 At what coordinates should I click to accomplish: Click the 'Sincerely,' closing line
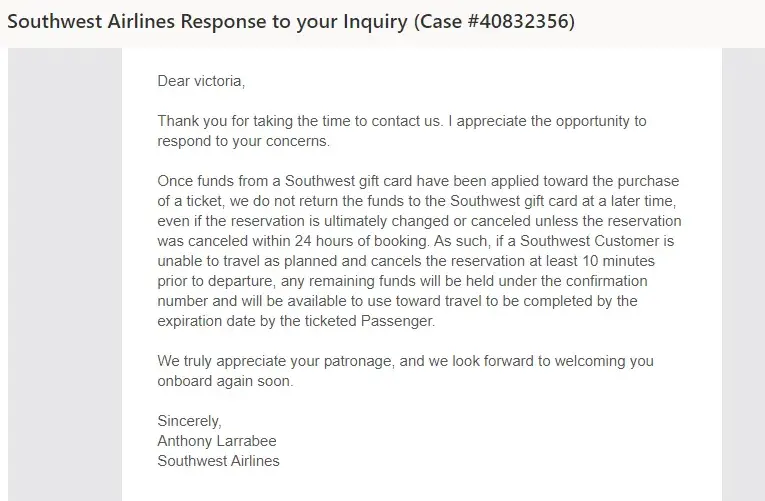(189, 421)
